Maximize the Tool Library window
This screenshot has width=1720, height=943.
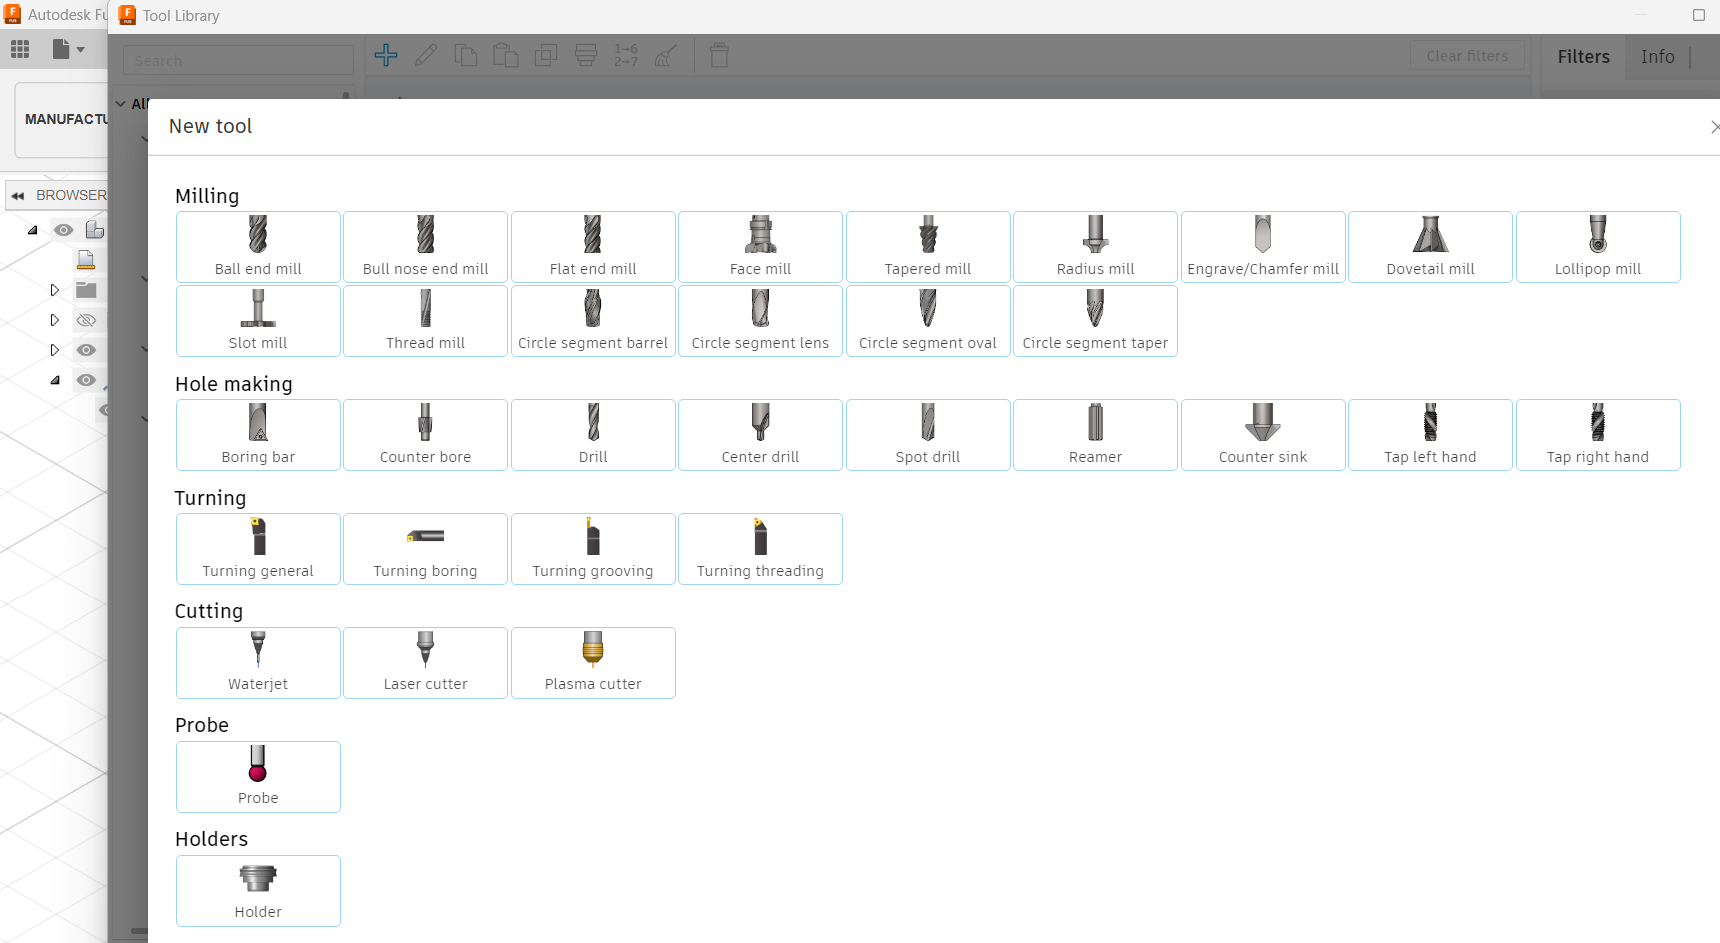(x=1698, y=15)
